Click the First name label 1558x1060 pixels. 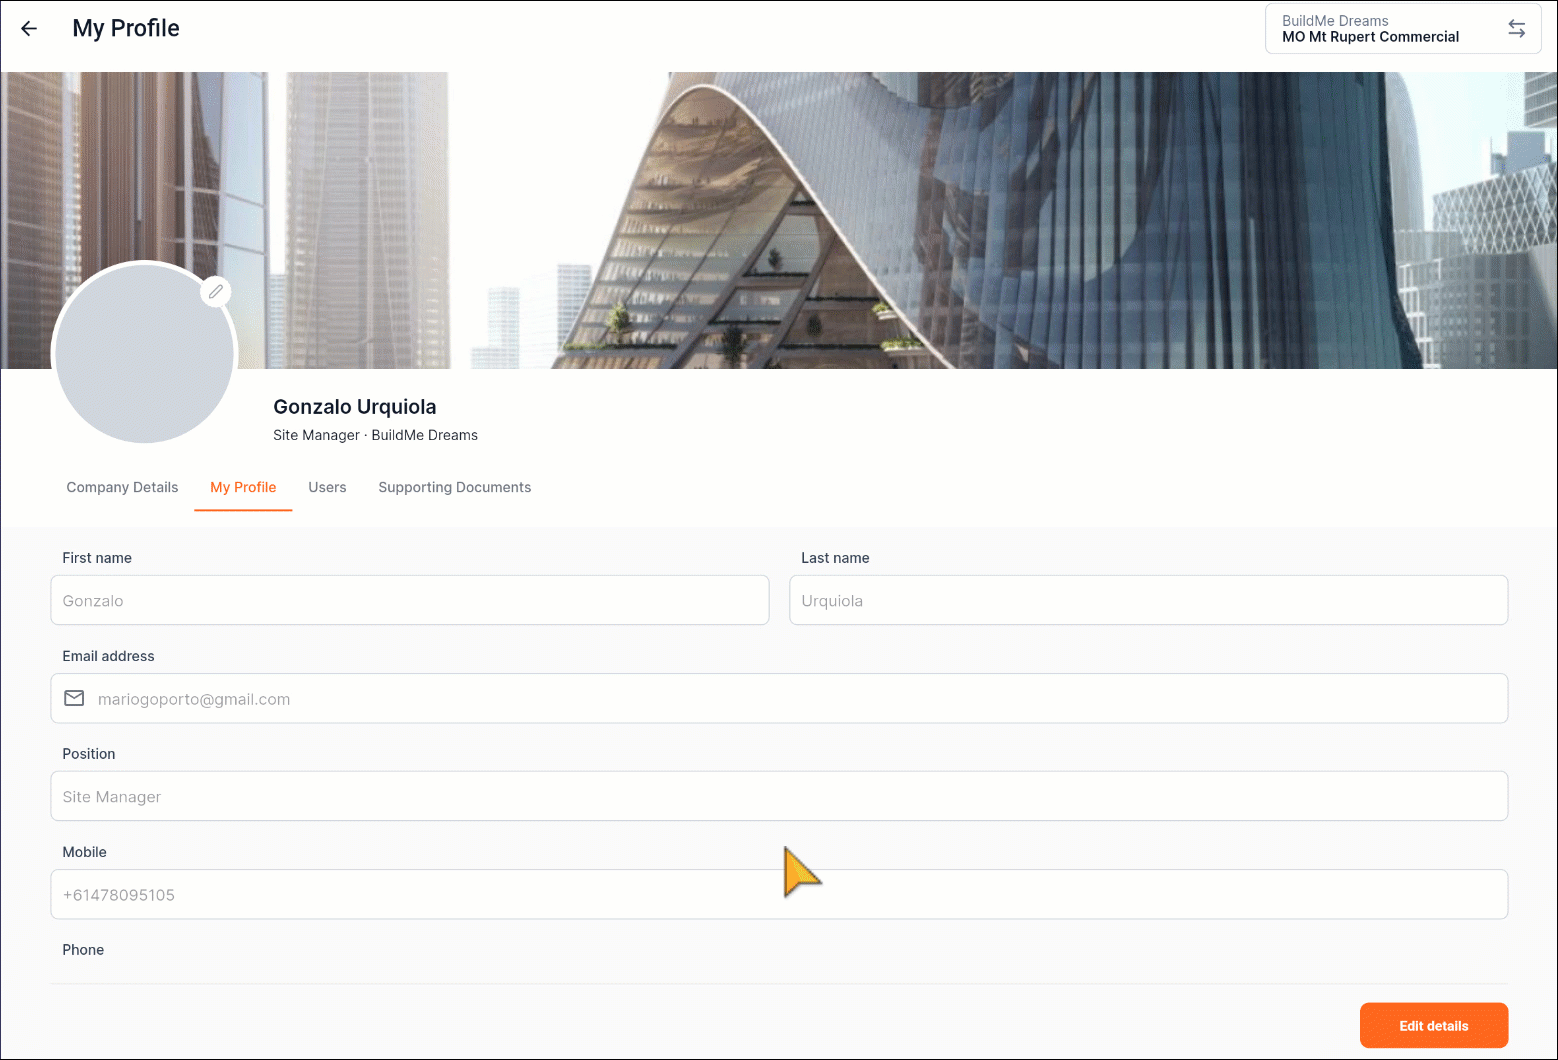[x=97, y=558]
